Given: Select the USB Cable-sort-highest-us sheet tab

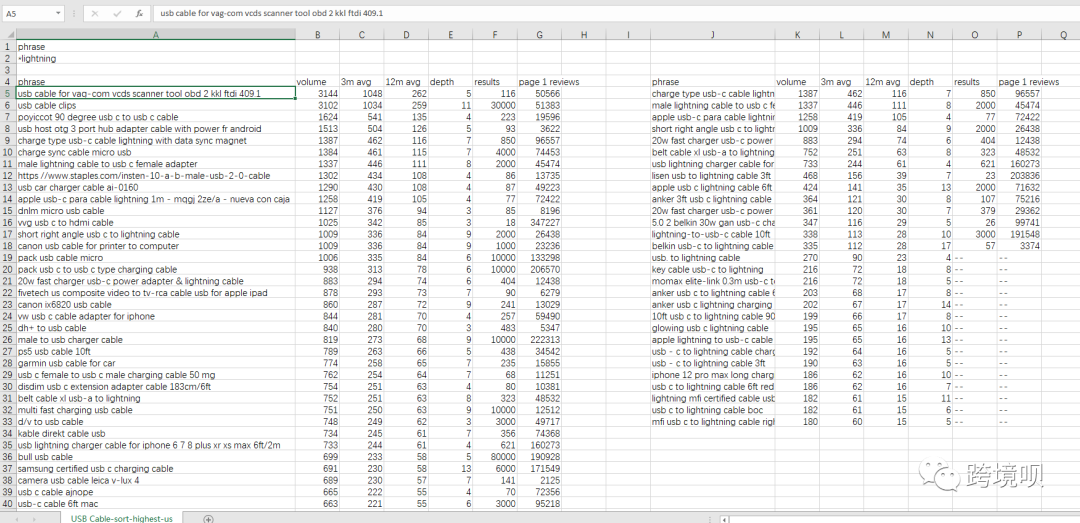Looking at the screenshot, I should point(122,518).
